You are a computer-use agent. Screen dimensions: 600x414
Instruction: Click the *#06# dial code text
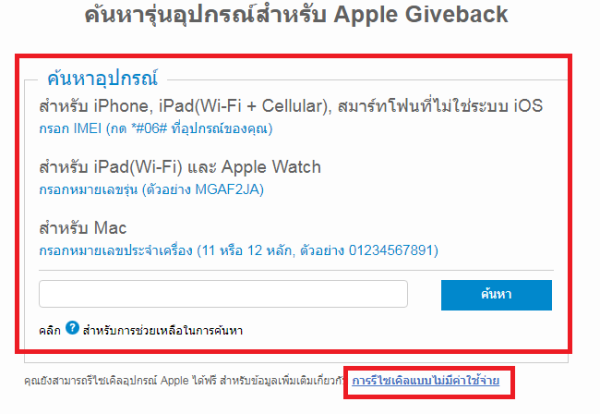point(149,129)
